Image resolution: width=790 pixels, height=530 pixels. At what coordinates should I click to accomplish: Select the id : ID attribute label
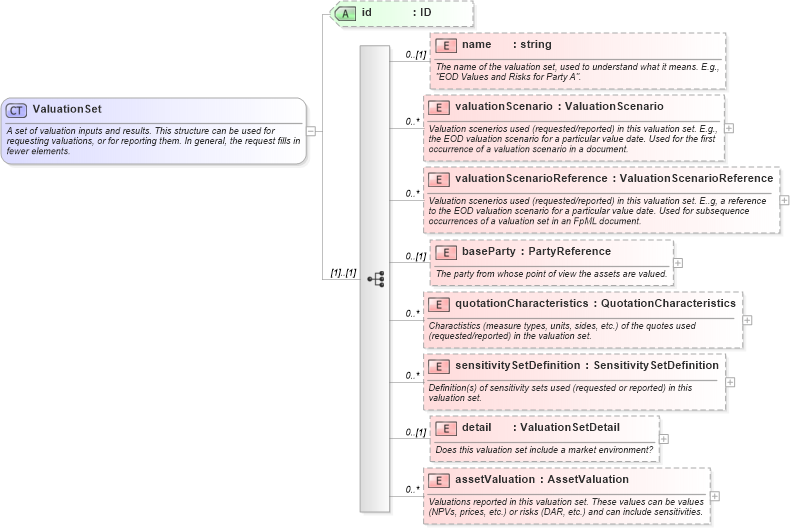pos(397,13)
